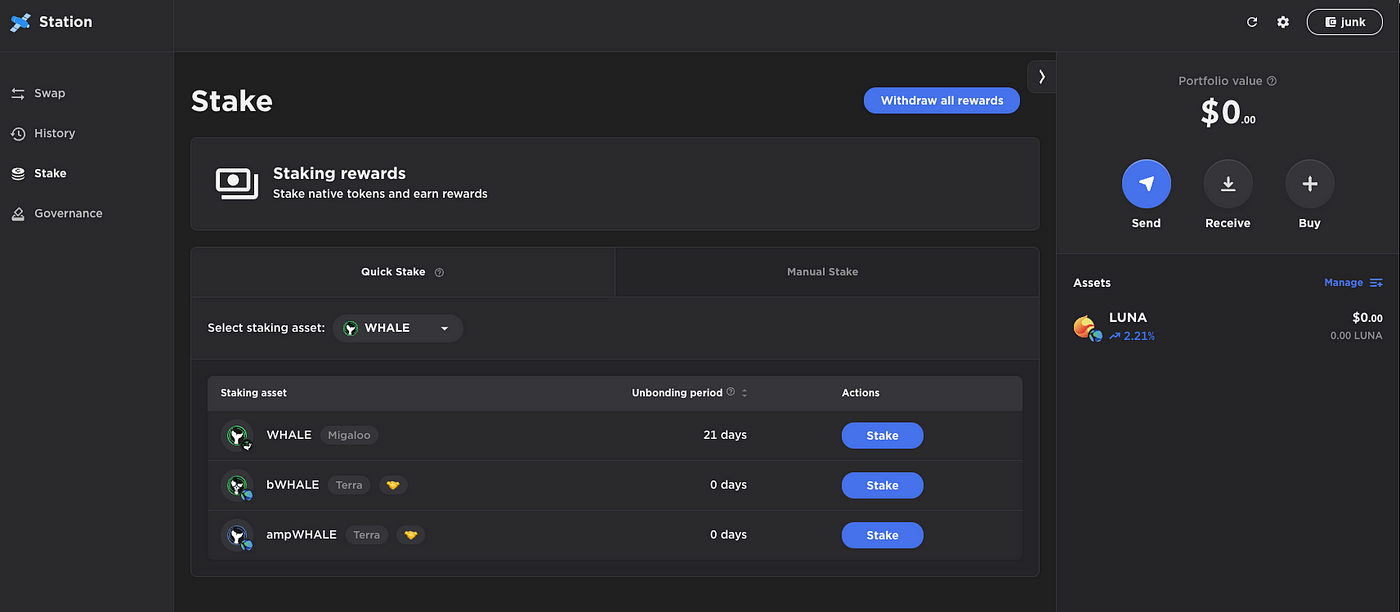Select the LUNA asset name

[1128, 317]
